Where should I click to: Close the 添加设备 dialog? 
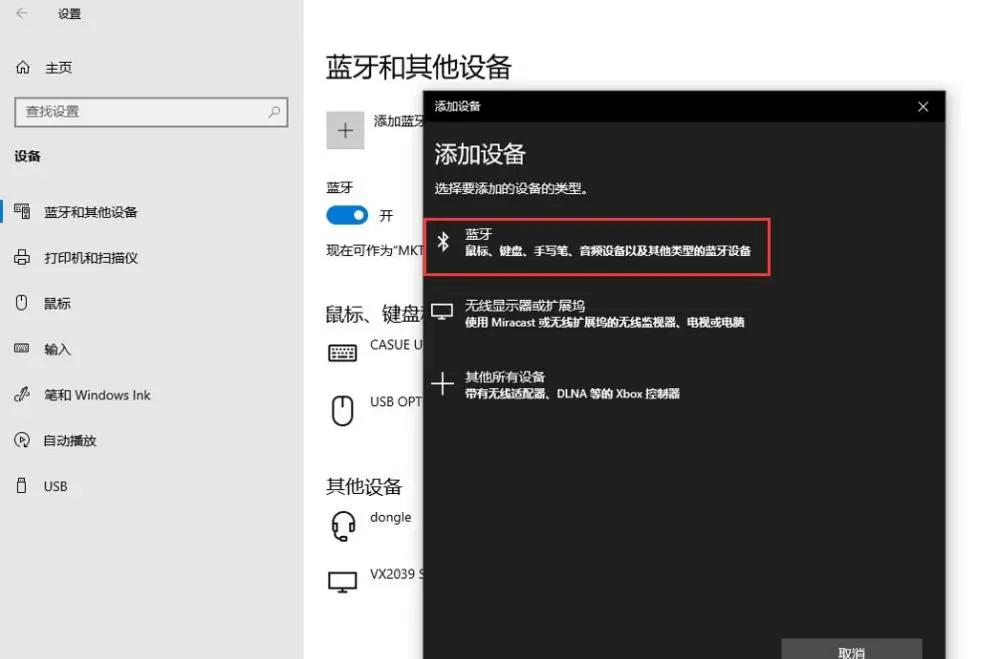[923, 107]
